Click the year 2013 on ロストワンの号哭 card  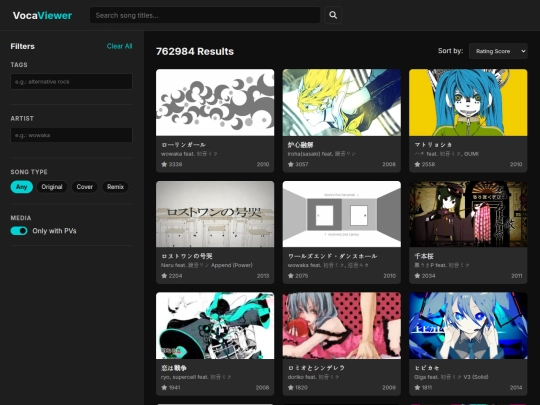pyautogui.click(x=263, y=276)
